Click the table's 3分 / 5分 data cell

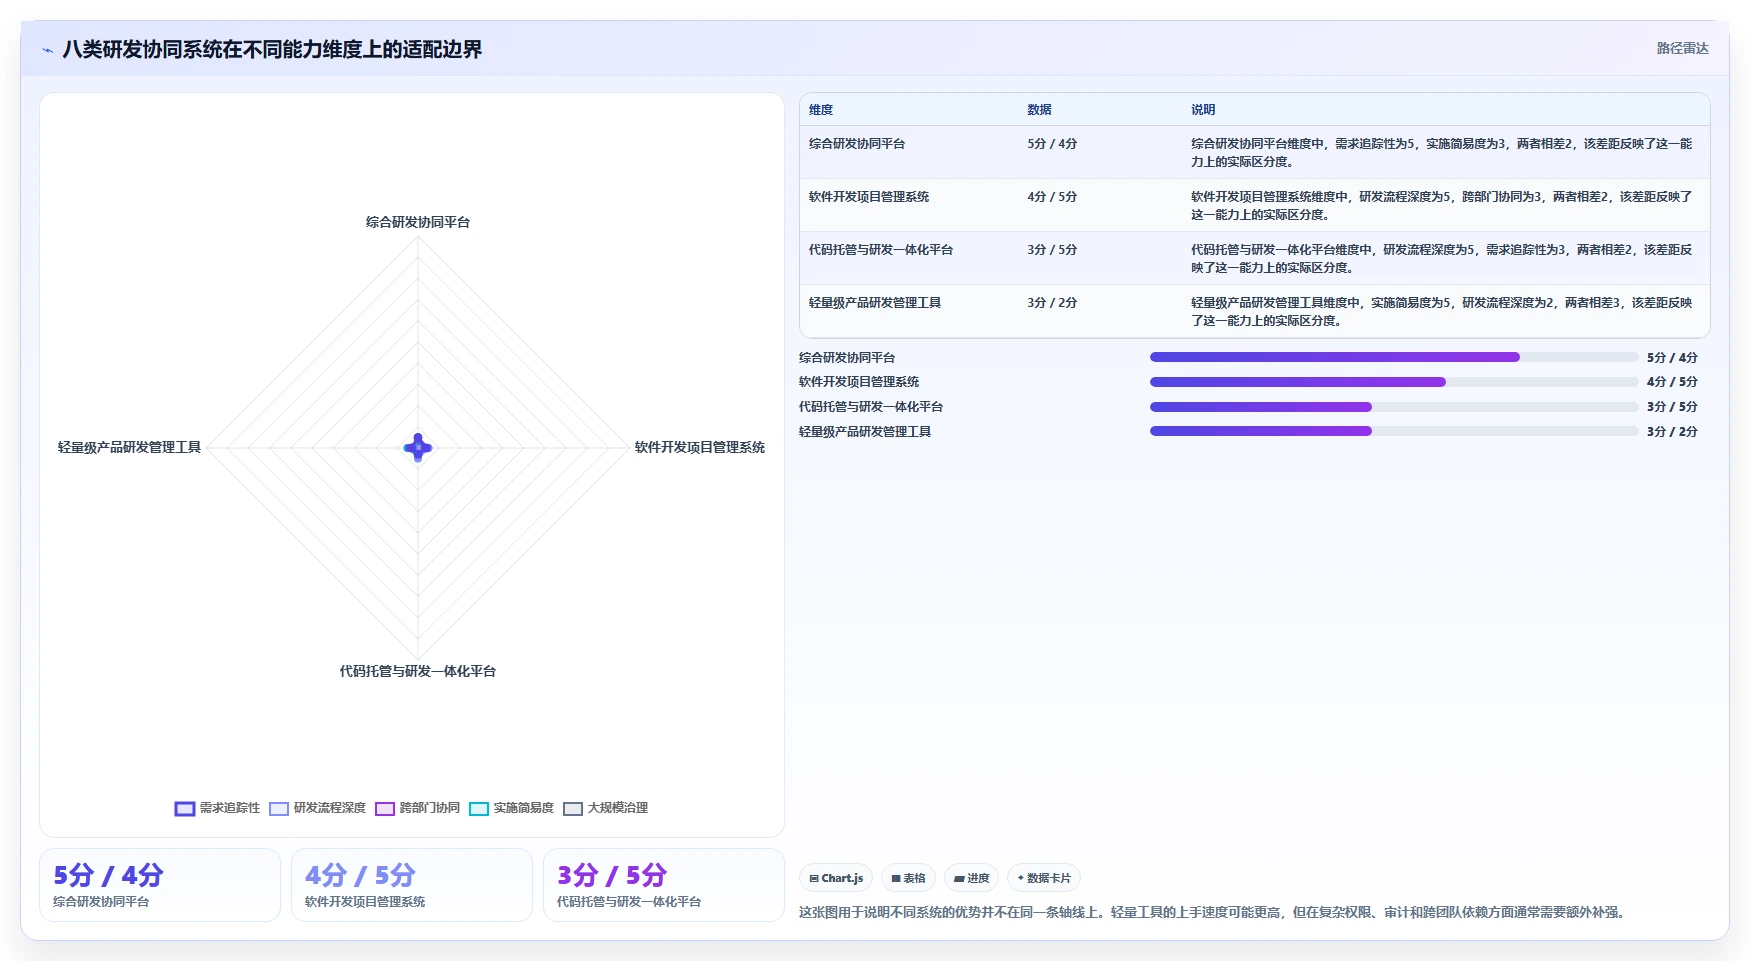click(1052, 250)
